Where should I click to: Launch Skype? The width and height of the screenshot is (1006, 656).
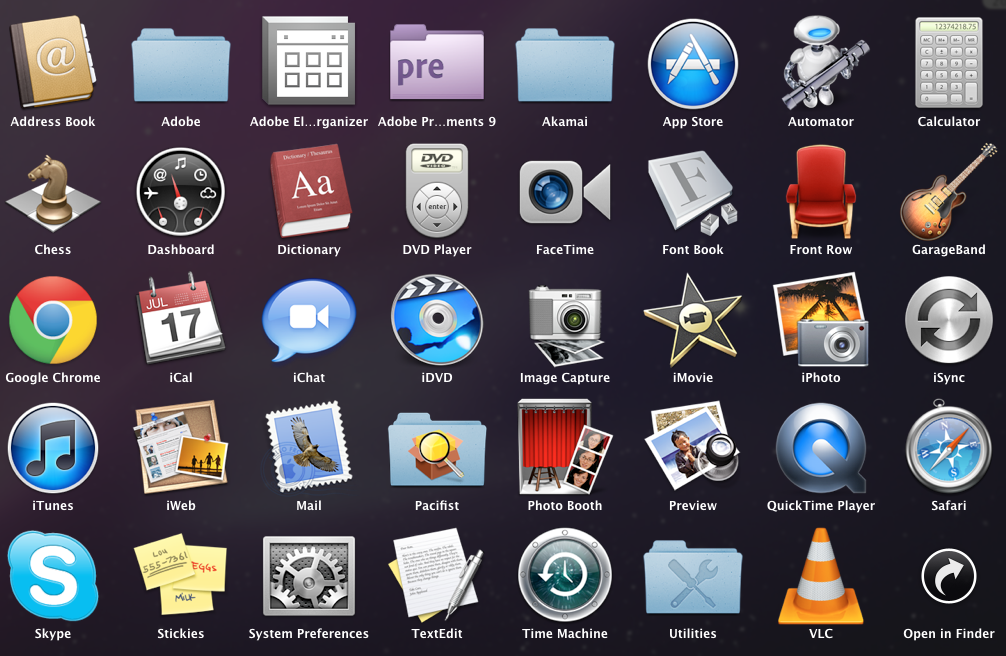click(x=53, y=576)
